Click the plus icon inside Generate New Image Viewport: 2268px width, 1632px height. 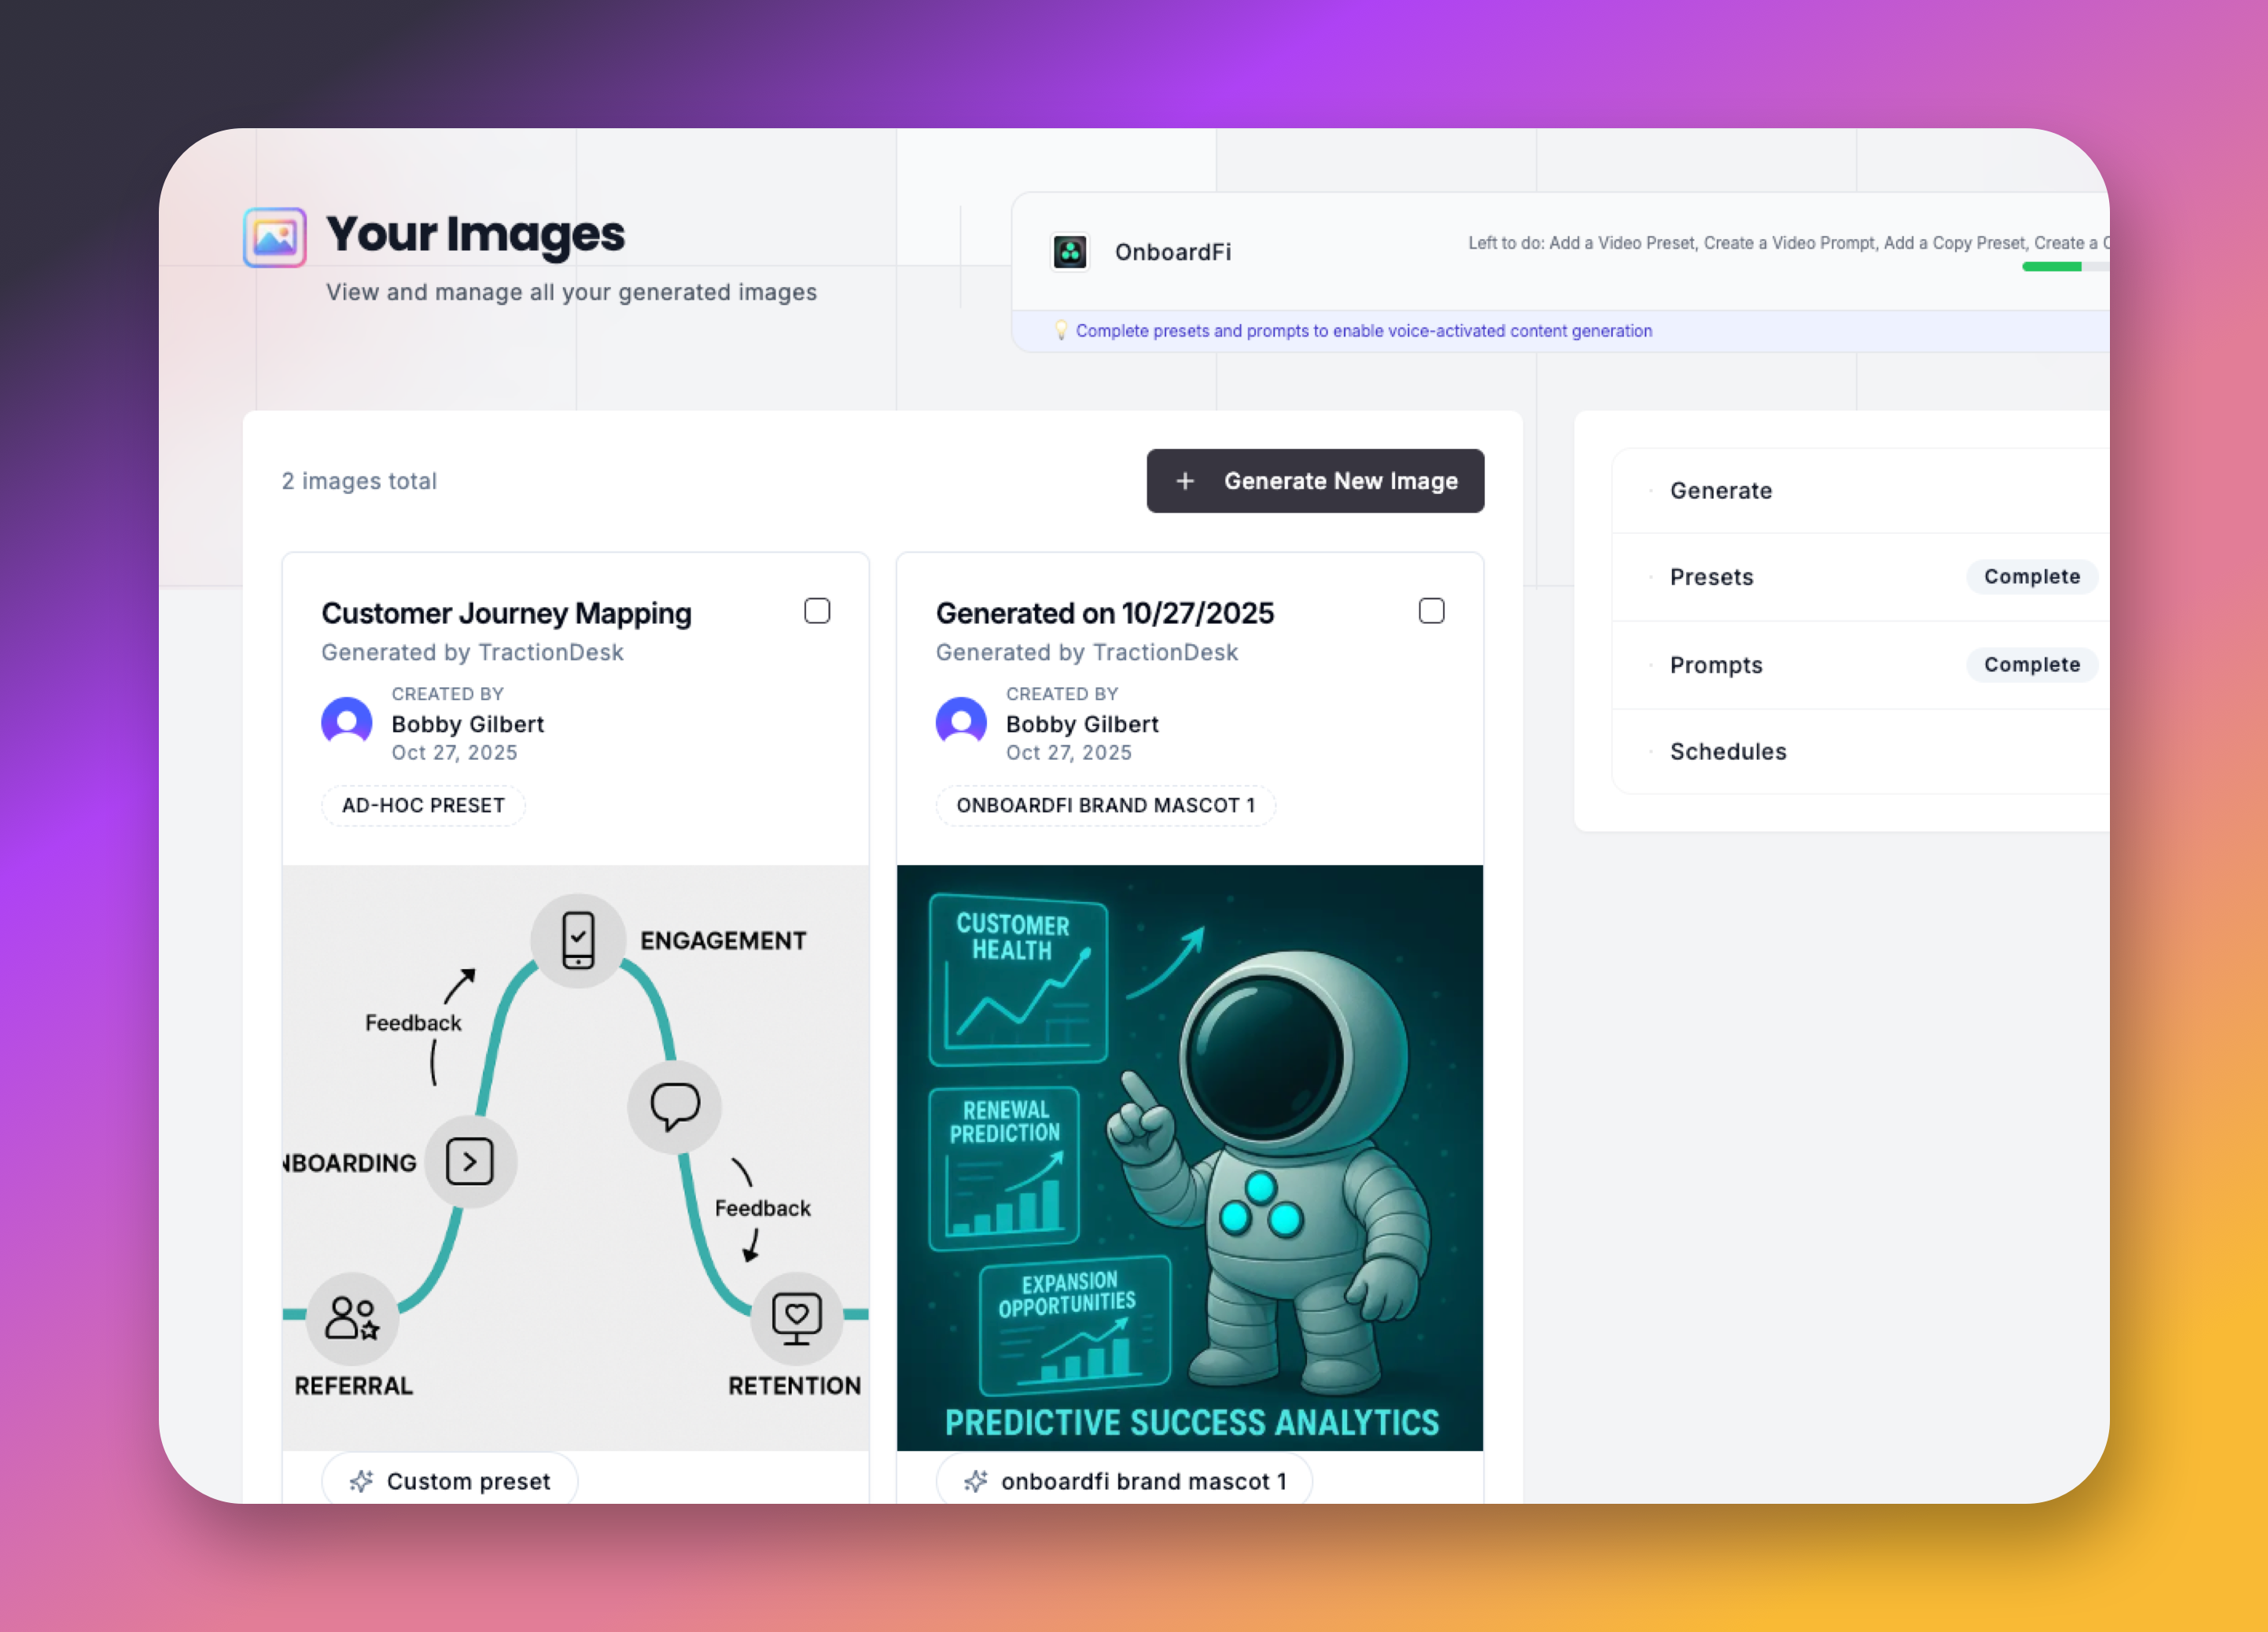1186,481
